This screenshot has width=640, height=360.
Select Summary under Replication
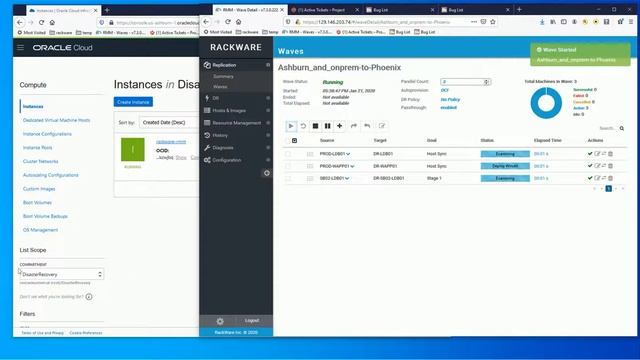click(x=223, y=76)
